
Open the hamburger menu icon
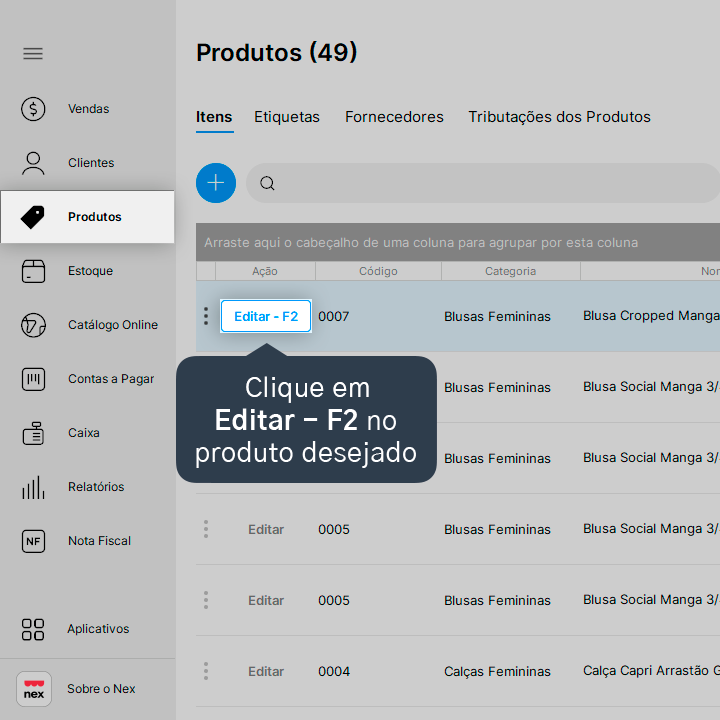coord(33,54)
